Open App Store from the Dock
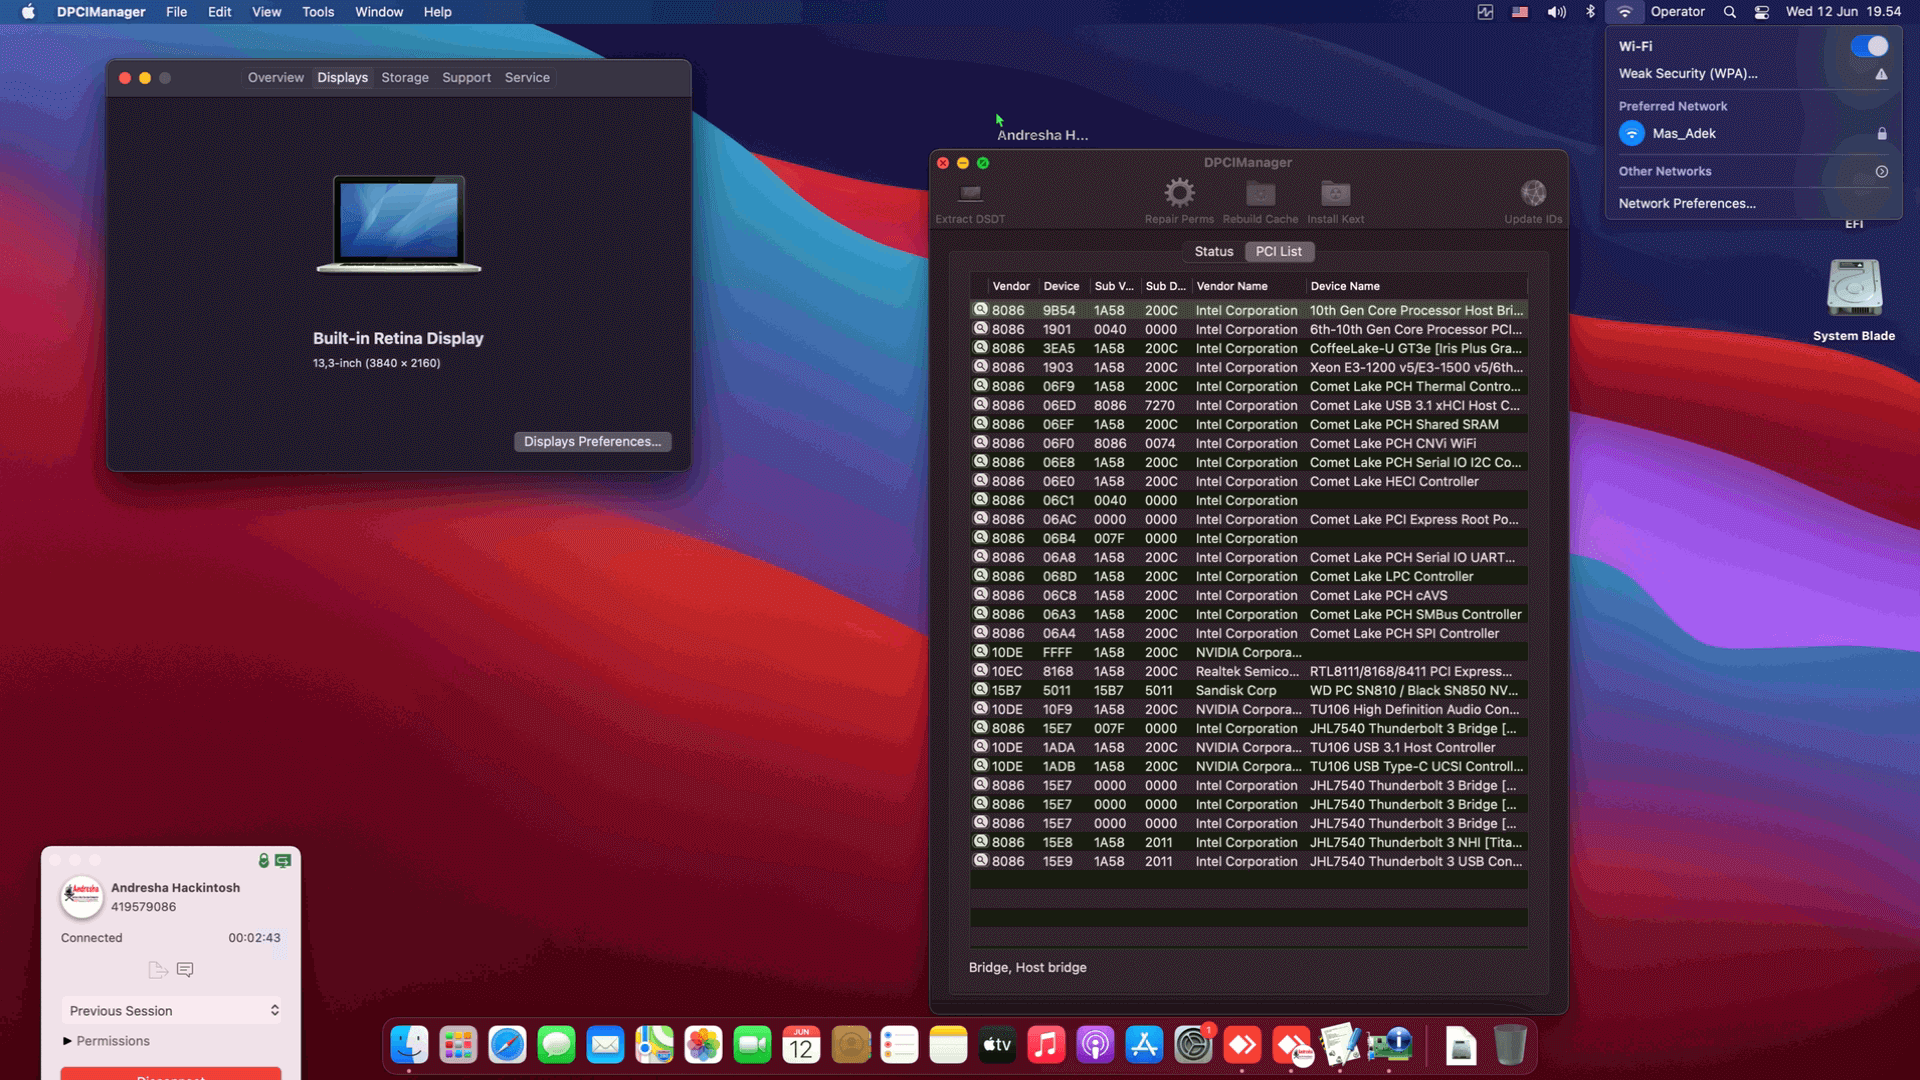The image size is (1920, 1080). point(1144,1045)
